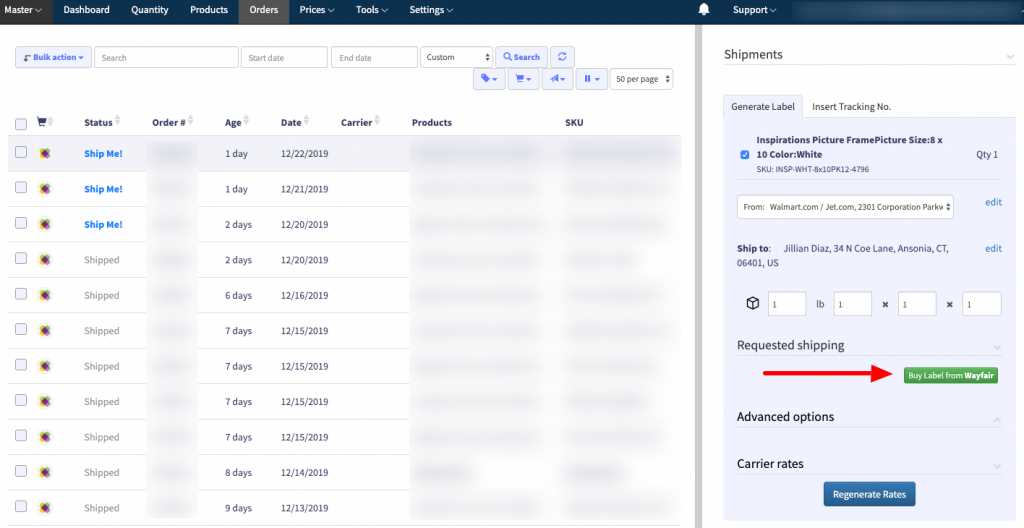Open the pause columns dropdown icon
This screenshot has width=1024, height=528.
[592, 78]
